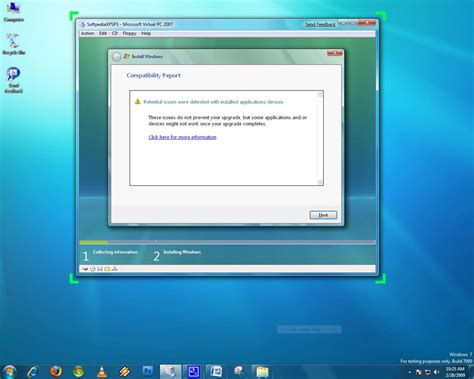Open the Help menu

pos(146,33)
